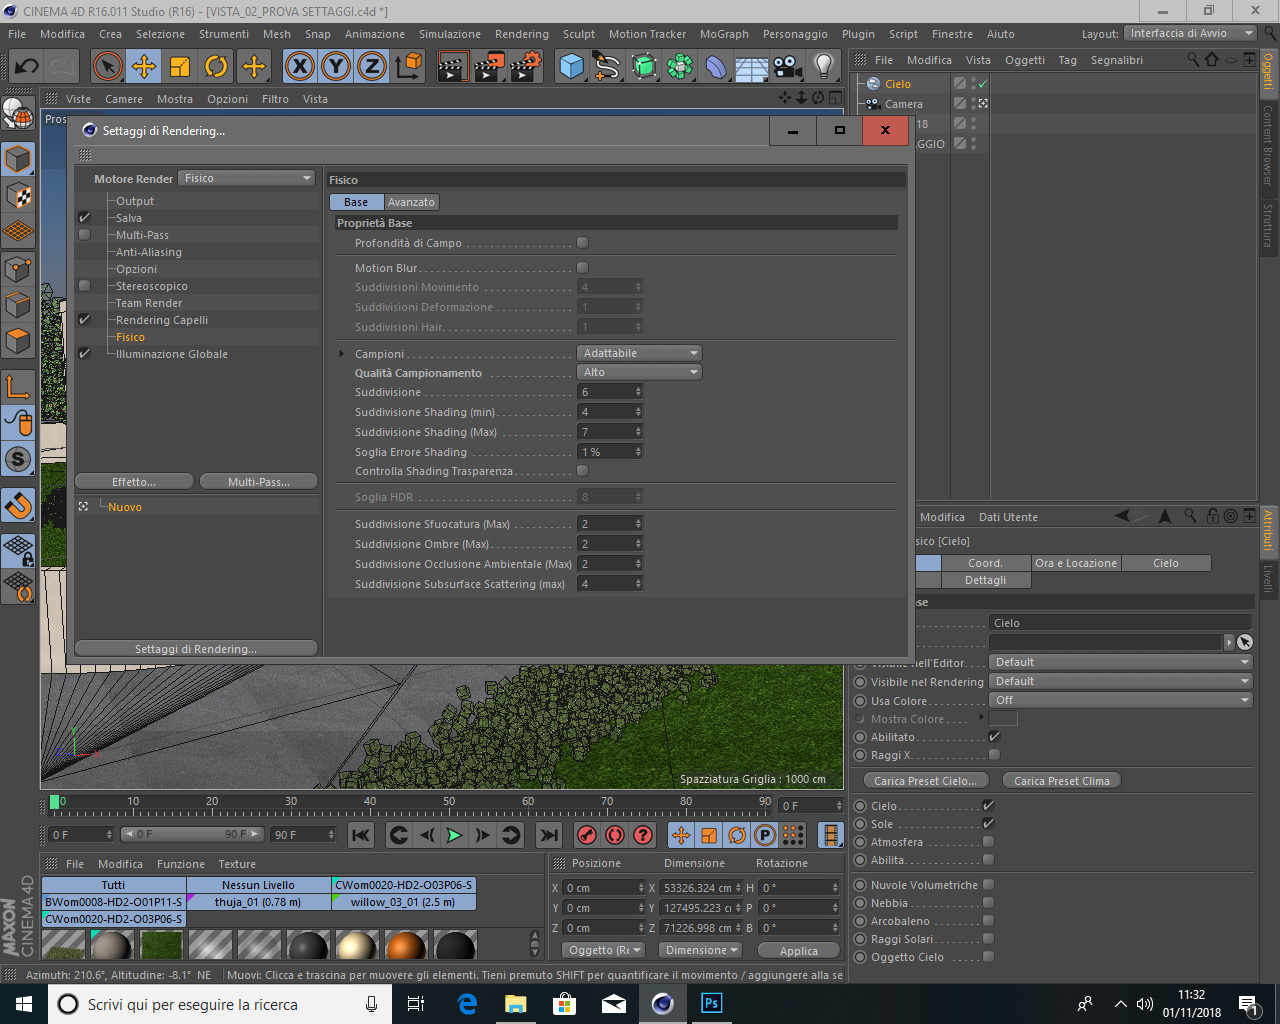Enable Profondità di Campo checkbox

pyautogui.click(x=583, y=243)
